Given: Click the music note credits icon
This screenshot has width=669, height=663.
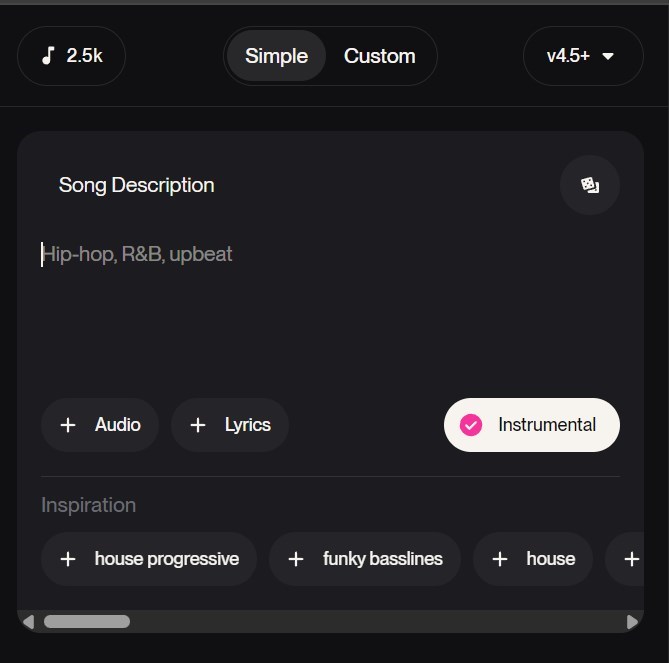Looking at the screenshot, I should click(x=48, y=55).
